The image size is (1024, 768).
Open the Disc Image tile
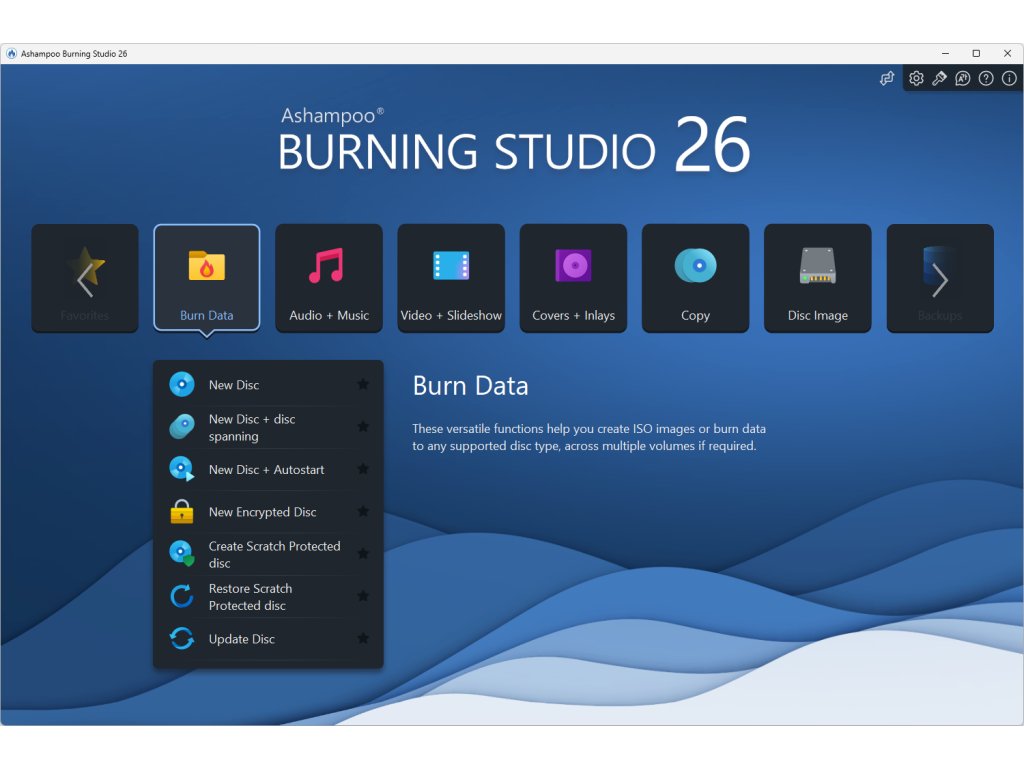click(817, 278)
